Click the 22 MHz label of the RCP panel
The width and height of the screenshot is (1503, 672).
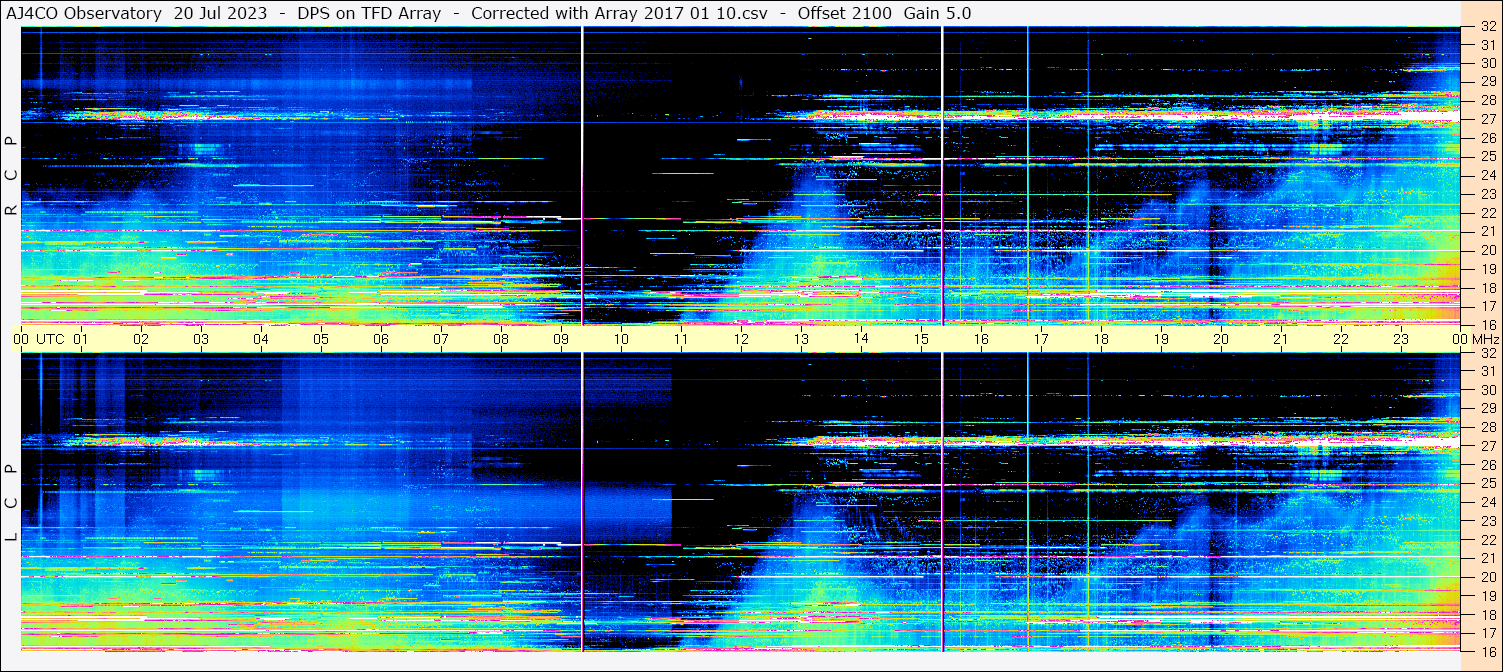pos(1487,213)
